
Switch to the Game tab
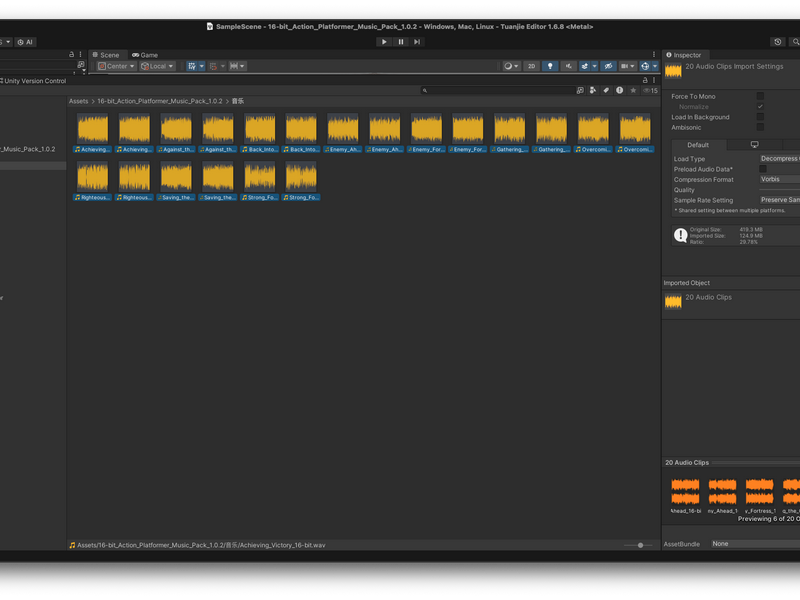click(x=145, y=55)
